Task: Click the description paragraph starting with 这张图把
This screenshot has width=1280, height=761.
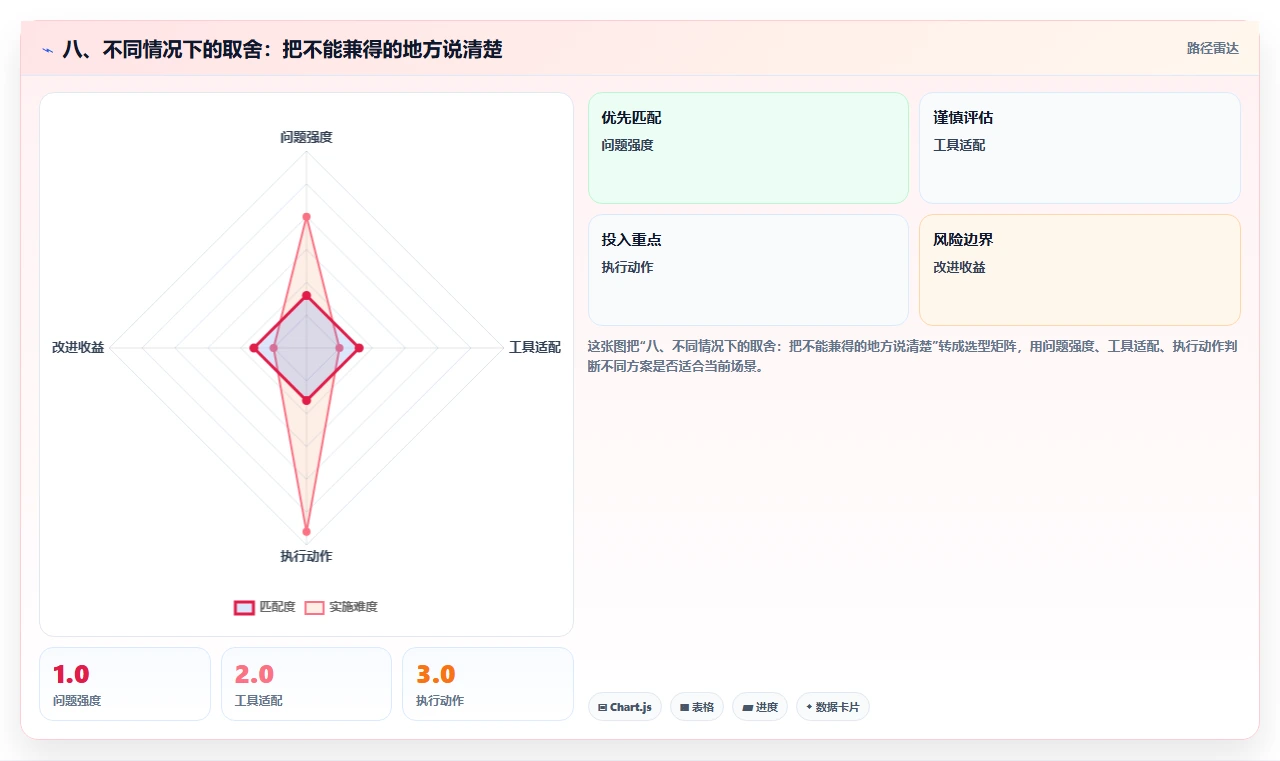Action: [914, 356]
